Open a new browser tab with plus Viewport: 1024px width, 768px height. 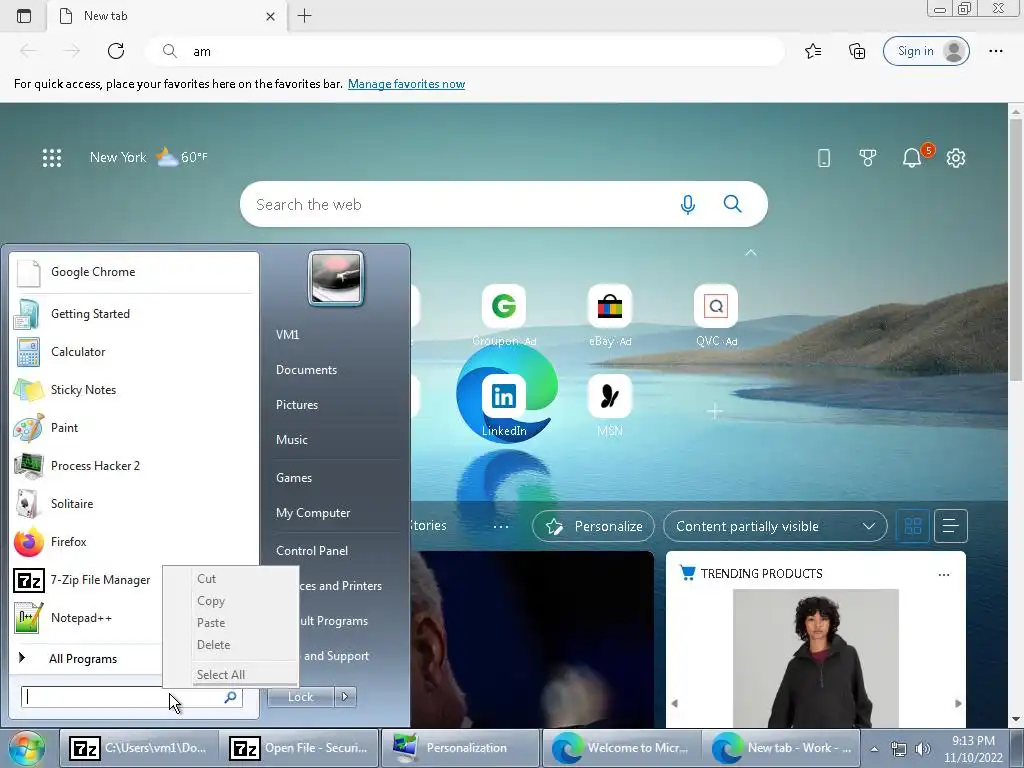click(304, 16)
